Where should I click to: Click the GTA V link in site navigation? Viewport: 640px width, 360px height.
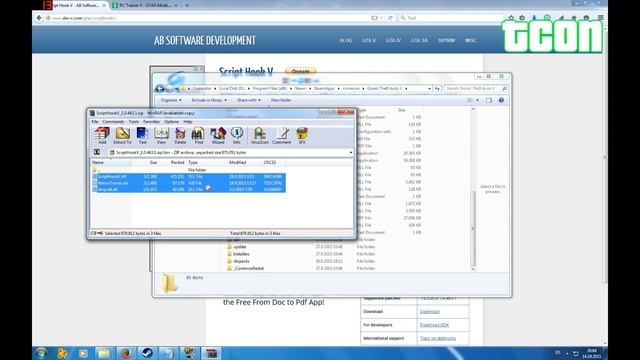(369, 40)
